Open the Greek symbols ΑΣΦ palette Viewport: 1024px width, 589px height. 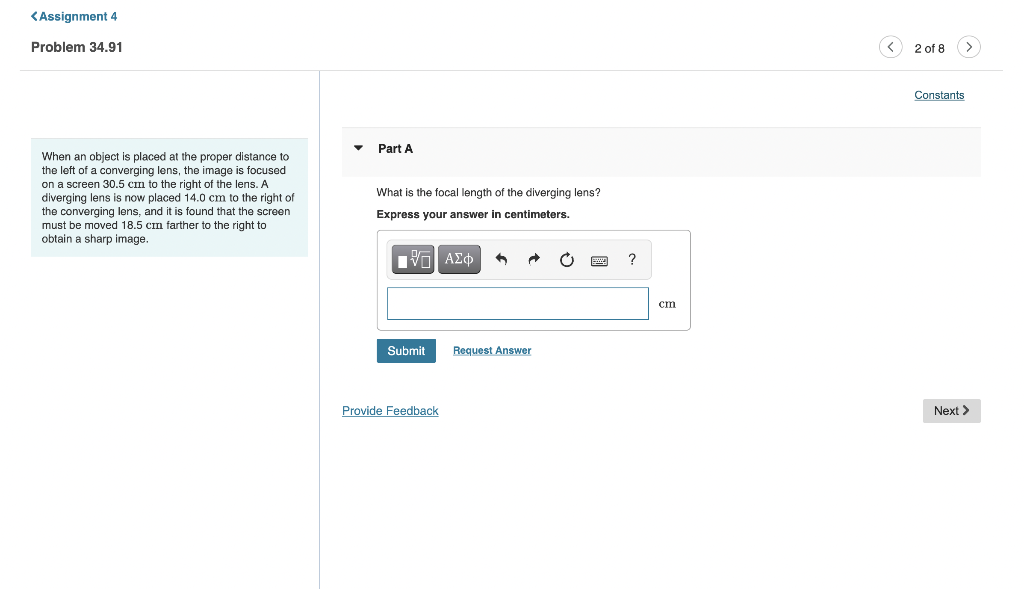pyautogui.click(x=459, y=259)
